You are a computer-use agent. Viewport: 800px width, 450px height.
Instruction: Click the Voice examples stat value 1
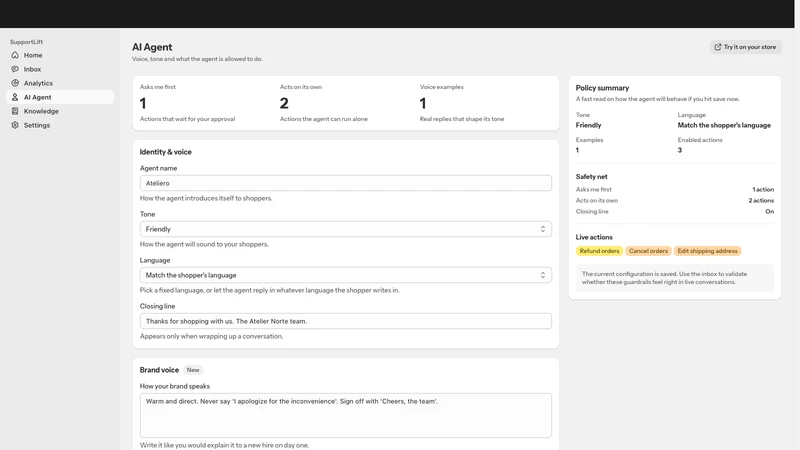[x=423, y=104]
